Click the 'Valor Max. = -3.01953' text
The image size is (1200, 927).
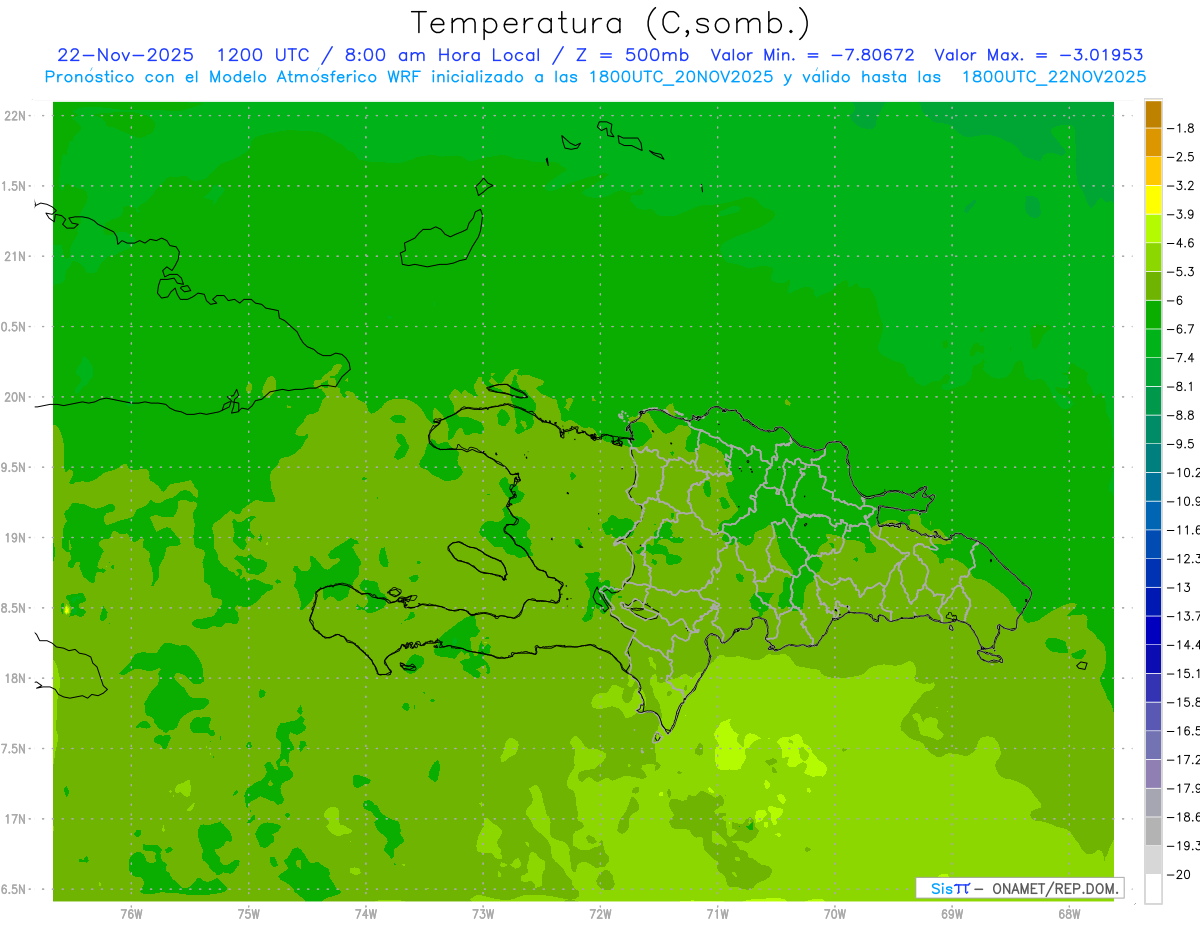1039,55
